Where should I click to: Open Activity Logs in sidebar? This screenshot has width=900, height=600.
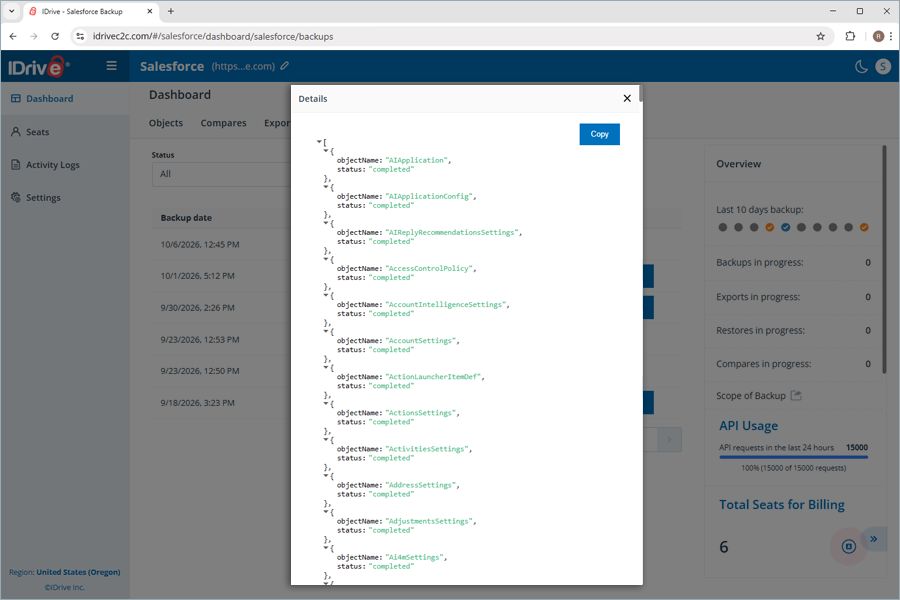(x=52, y=165)
